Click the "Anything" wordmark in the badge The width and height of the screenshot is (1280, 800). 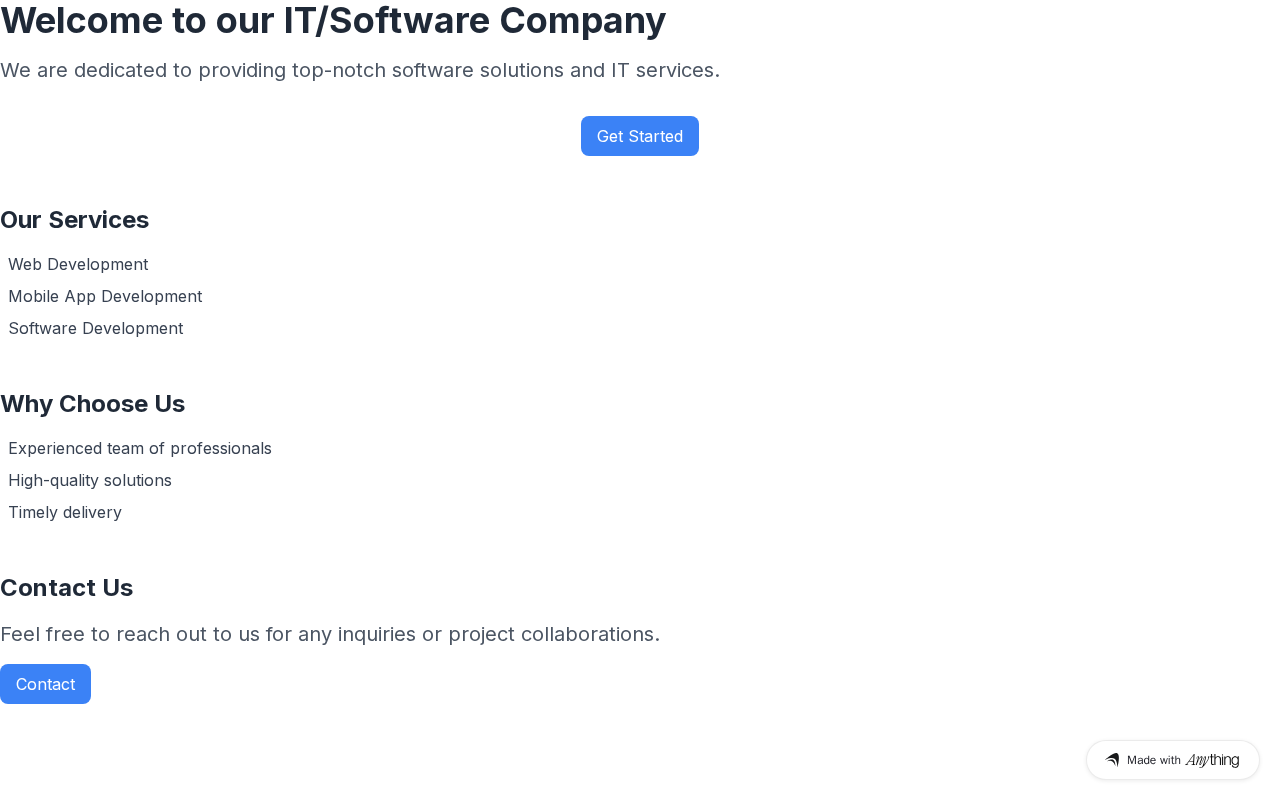pos(1212,760)
